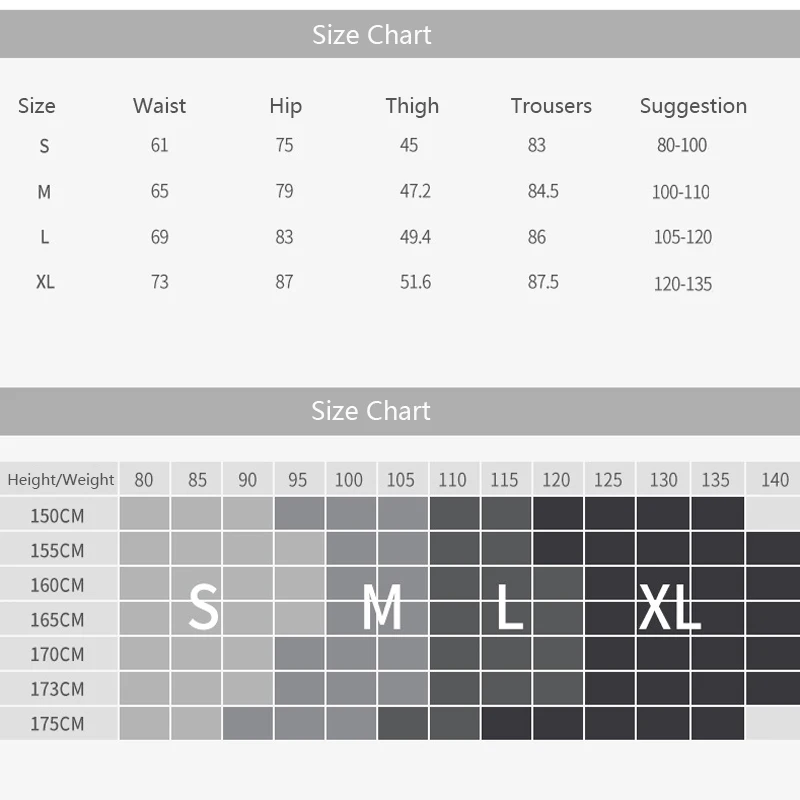Viewport: 800px width, 800px height.
Task: Select the 47.2 thigh value
Action: [415, 191]
